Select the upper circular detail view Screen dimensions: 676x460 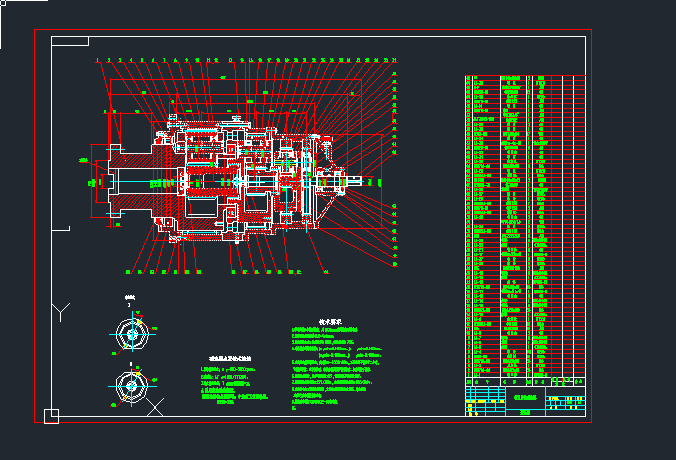click(x=130, y=334)
